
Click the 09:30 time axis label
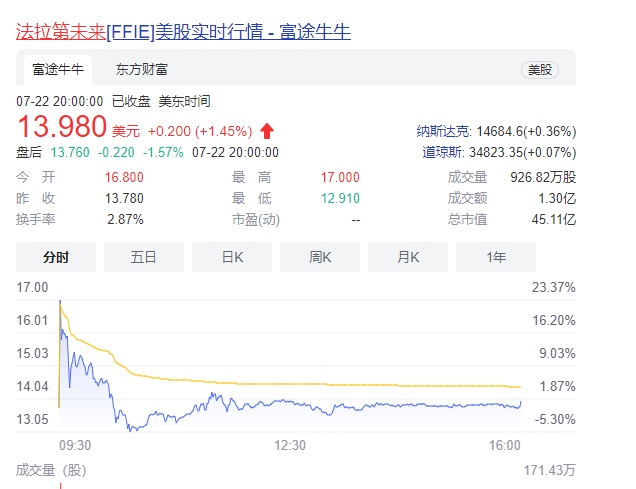(75, 445)
